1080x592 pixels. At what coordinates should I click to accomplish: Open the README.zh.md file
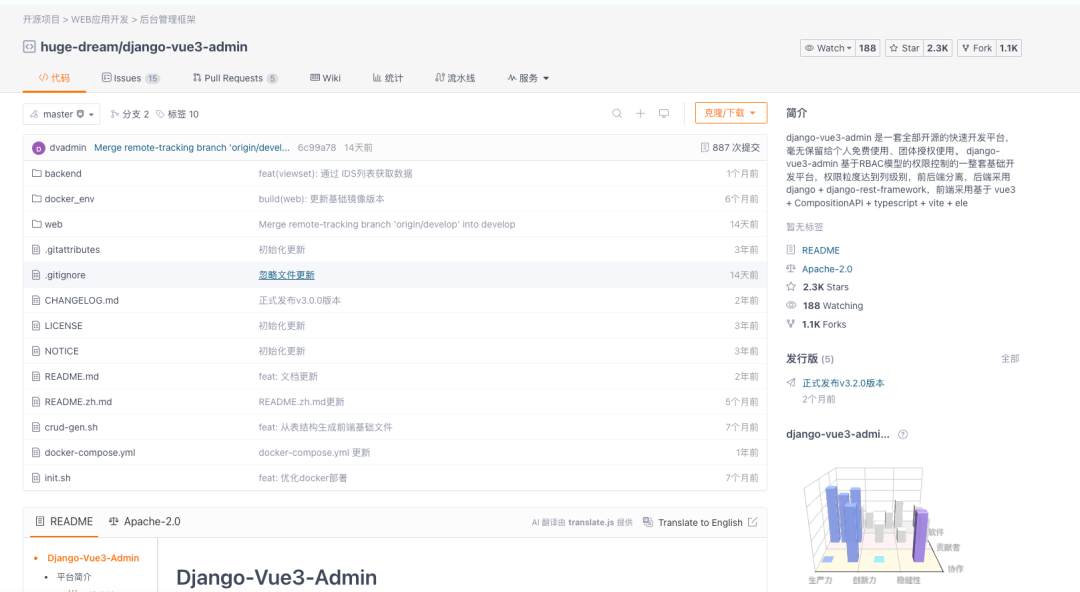(x=78, y=402)
